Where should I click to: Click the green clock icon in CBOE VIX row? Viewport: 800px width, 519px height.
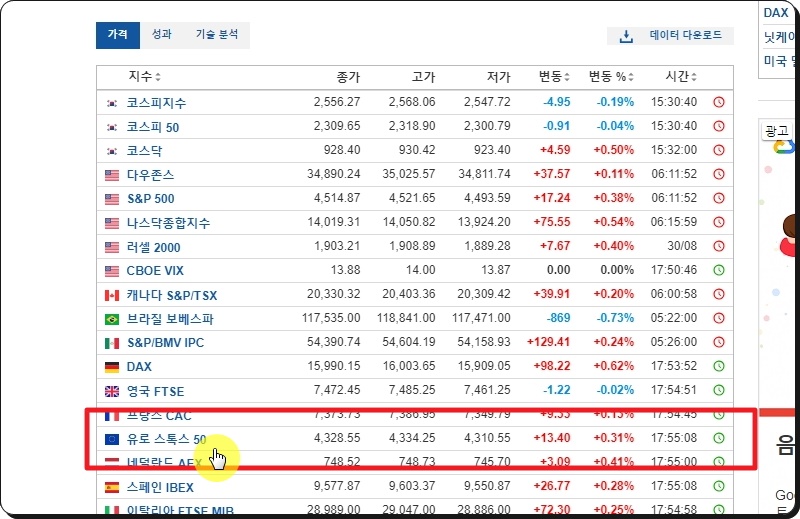pos(719,270)
